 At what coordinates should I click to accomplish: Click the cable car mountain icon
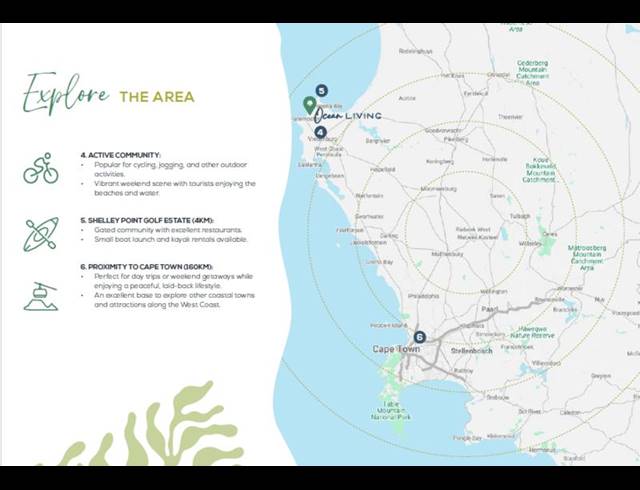(41, 295)
